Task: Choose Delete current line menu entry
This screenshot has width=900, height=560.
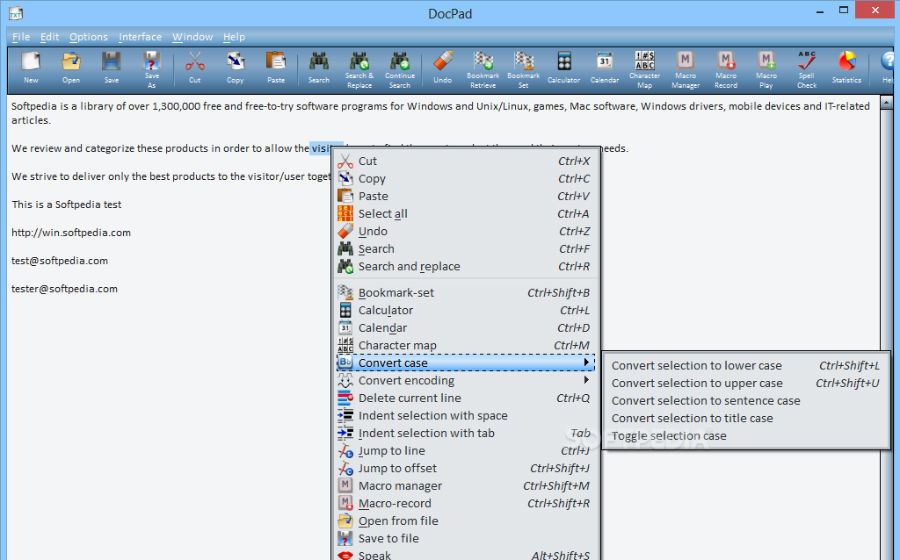Action: click(x=465, y=398)
